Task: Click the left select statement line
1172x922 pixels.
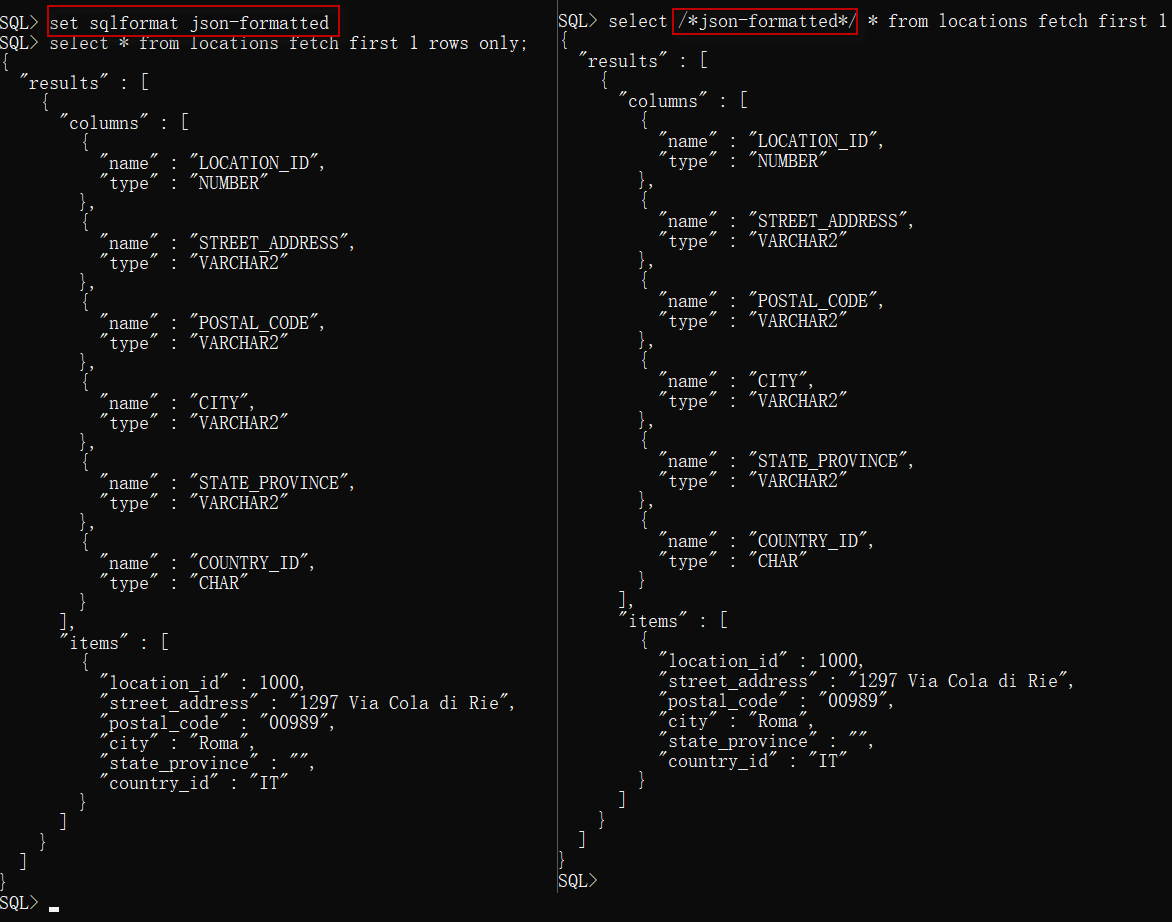Action: click(x=288, y=43)
